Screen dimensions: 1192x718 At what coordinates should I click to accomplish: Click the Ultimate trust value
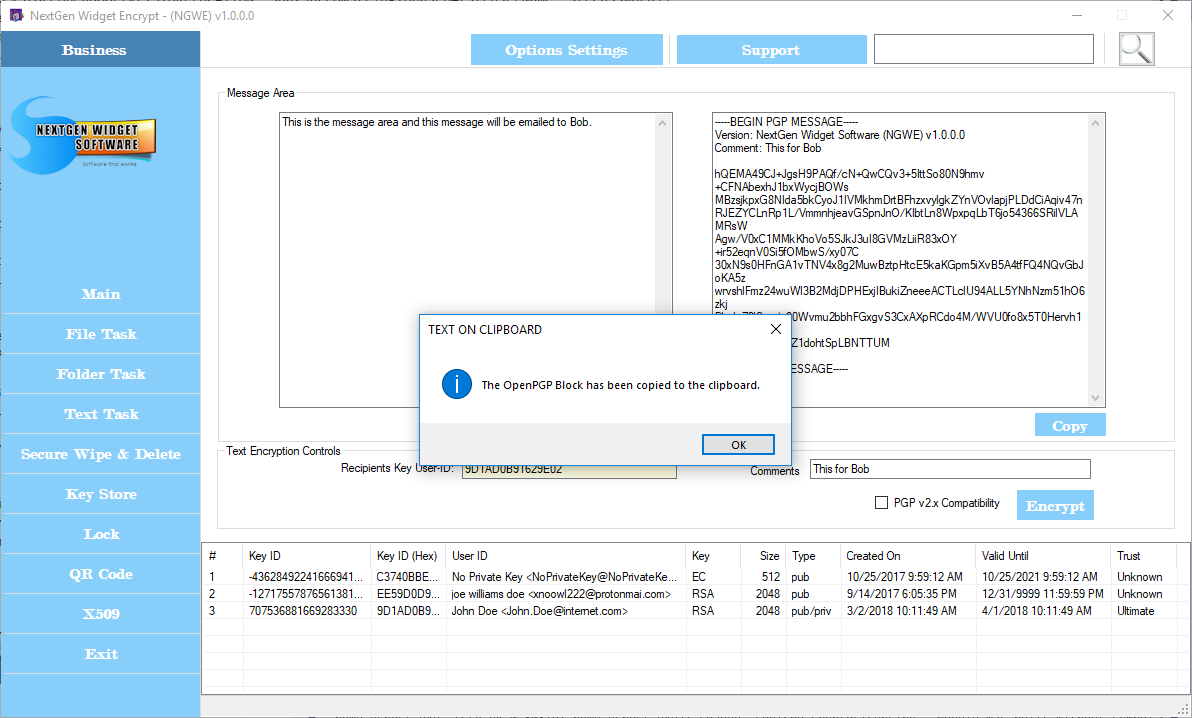coord(1136,611)
